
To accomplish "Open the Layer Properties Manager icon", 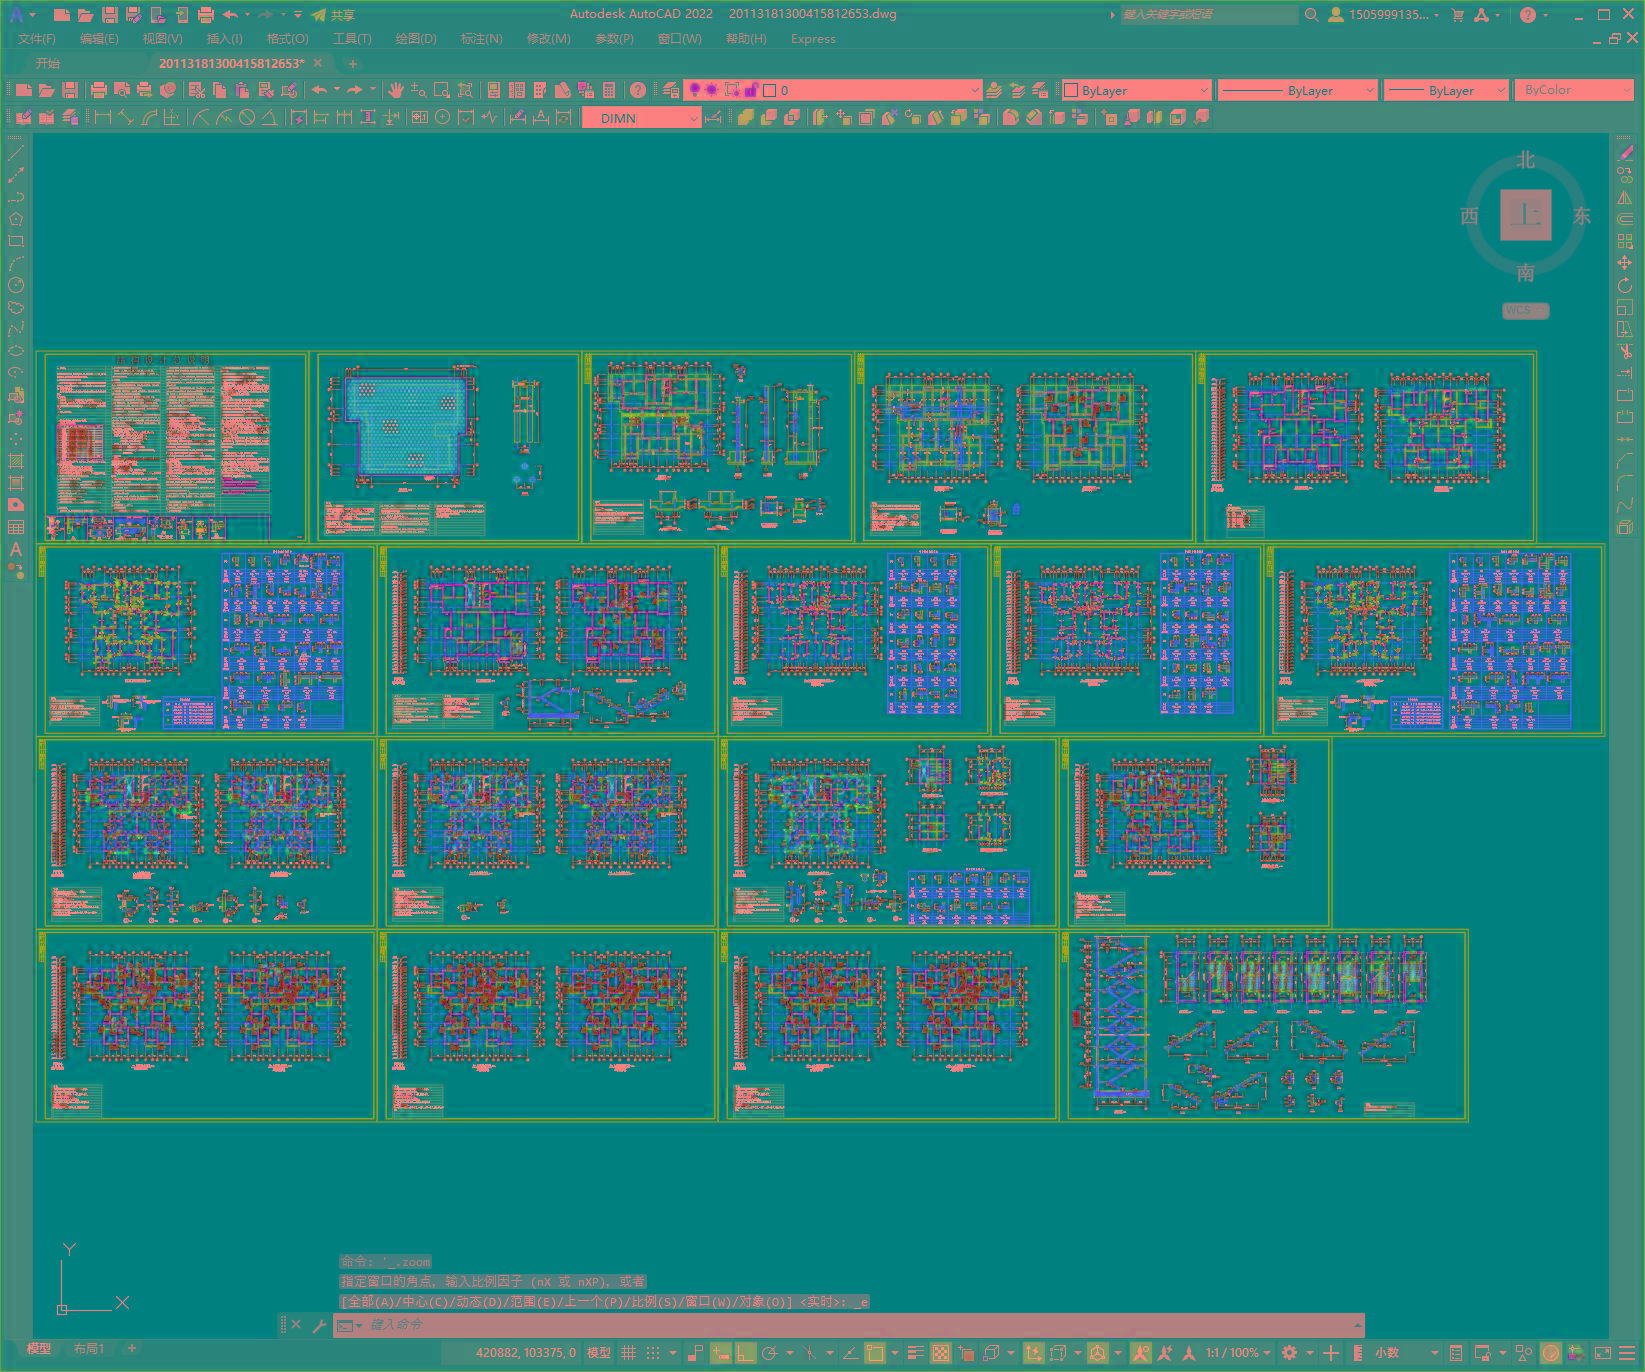I will pos(671,90).
